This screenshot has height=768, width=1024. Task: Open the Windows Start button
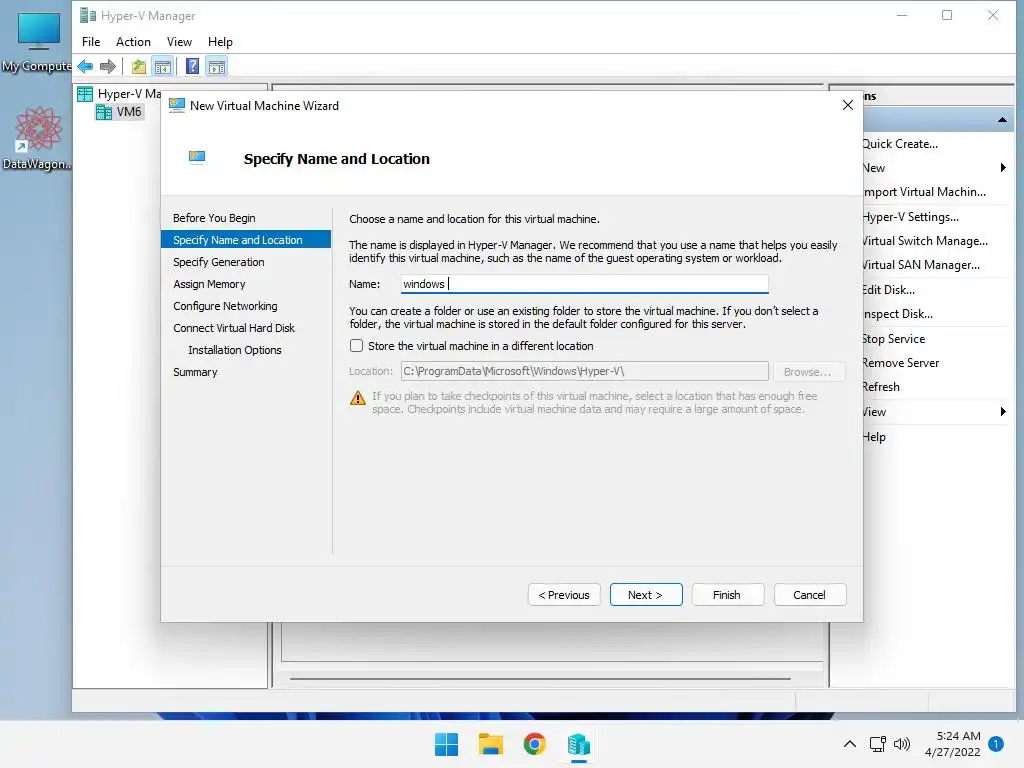click(x=447, y=744)
